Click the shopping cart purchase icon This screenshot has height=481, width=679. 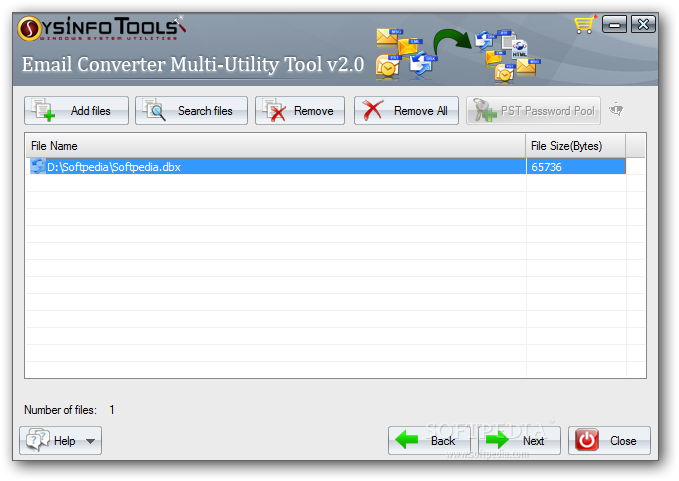[585, 24]
